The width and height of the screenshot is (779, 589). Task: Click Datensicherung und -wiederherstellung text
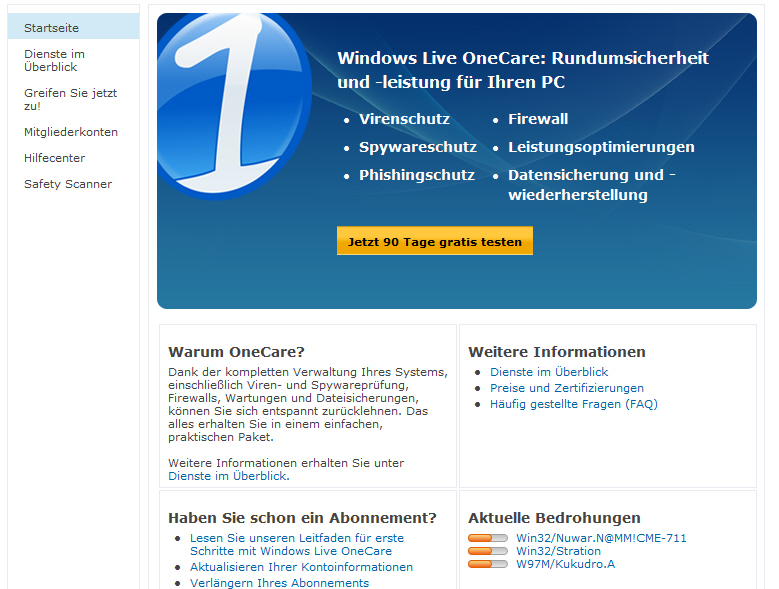(591, 185)
